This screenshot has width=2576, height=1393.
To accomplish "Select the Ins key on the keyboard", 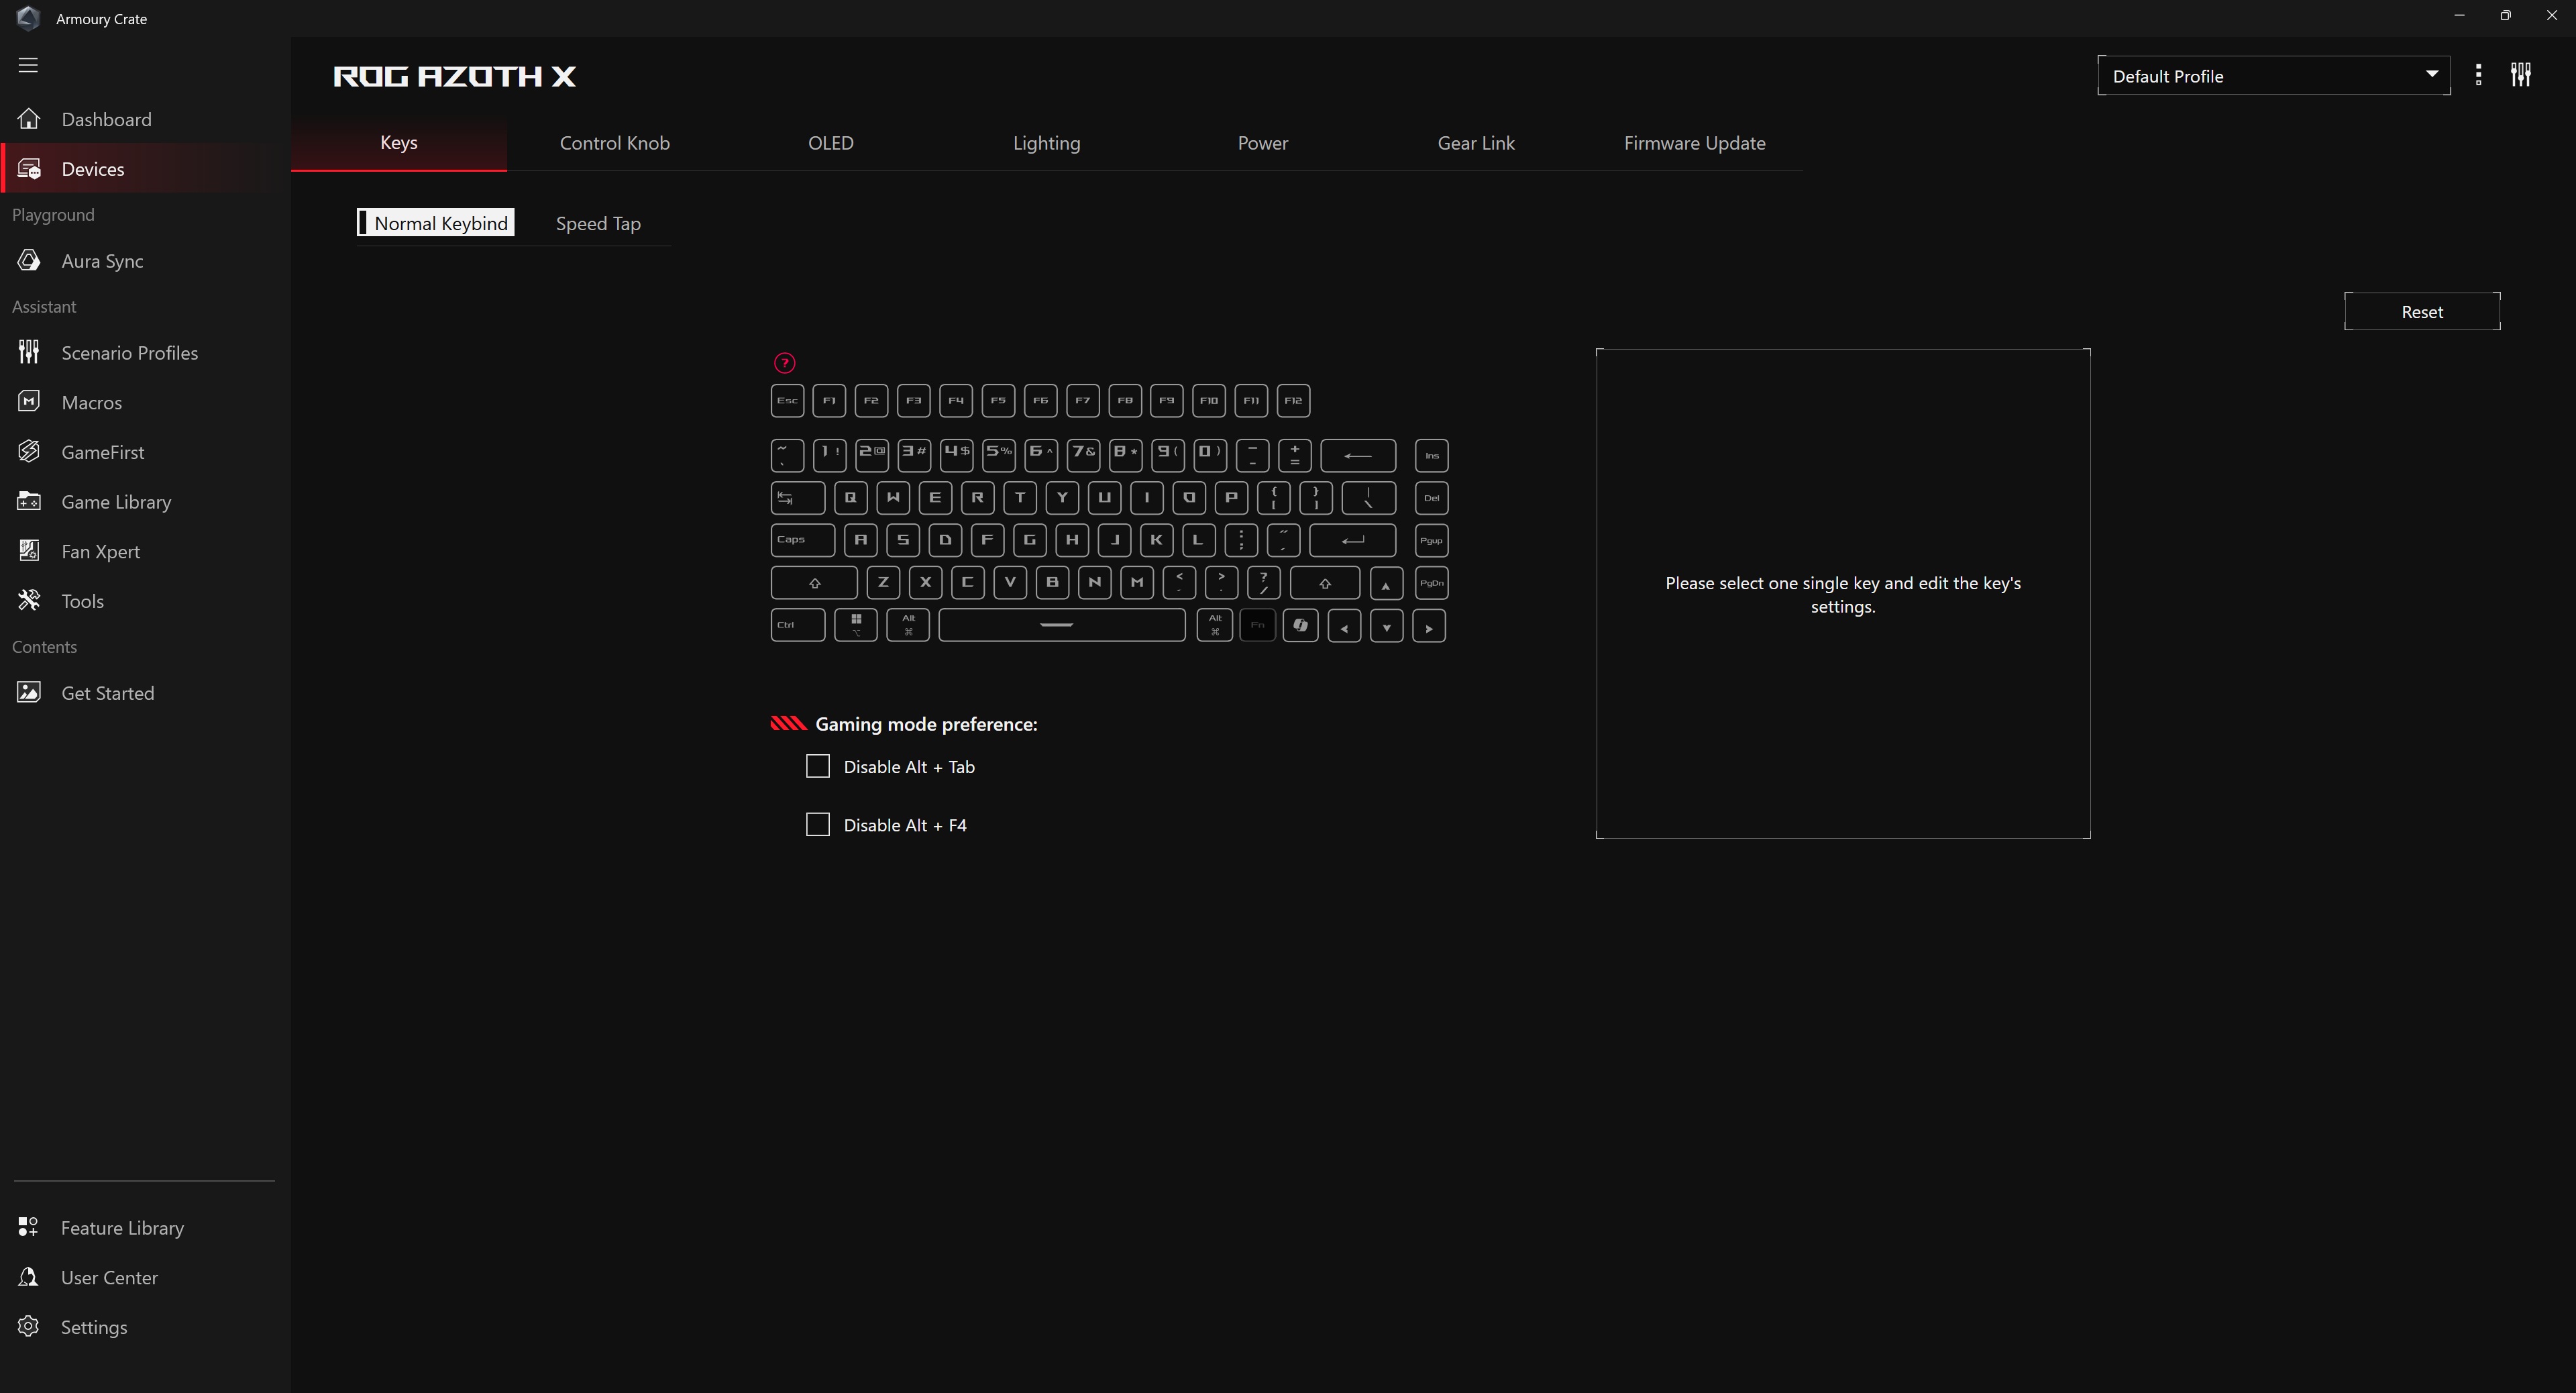I will coord(1432,456).
